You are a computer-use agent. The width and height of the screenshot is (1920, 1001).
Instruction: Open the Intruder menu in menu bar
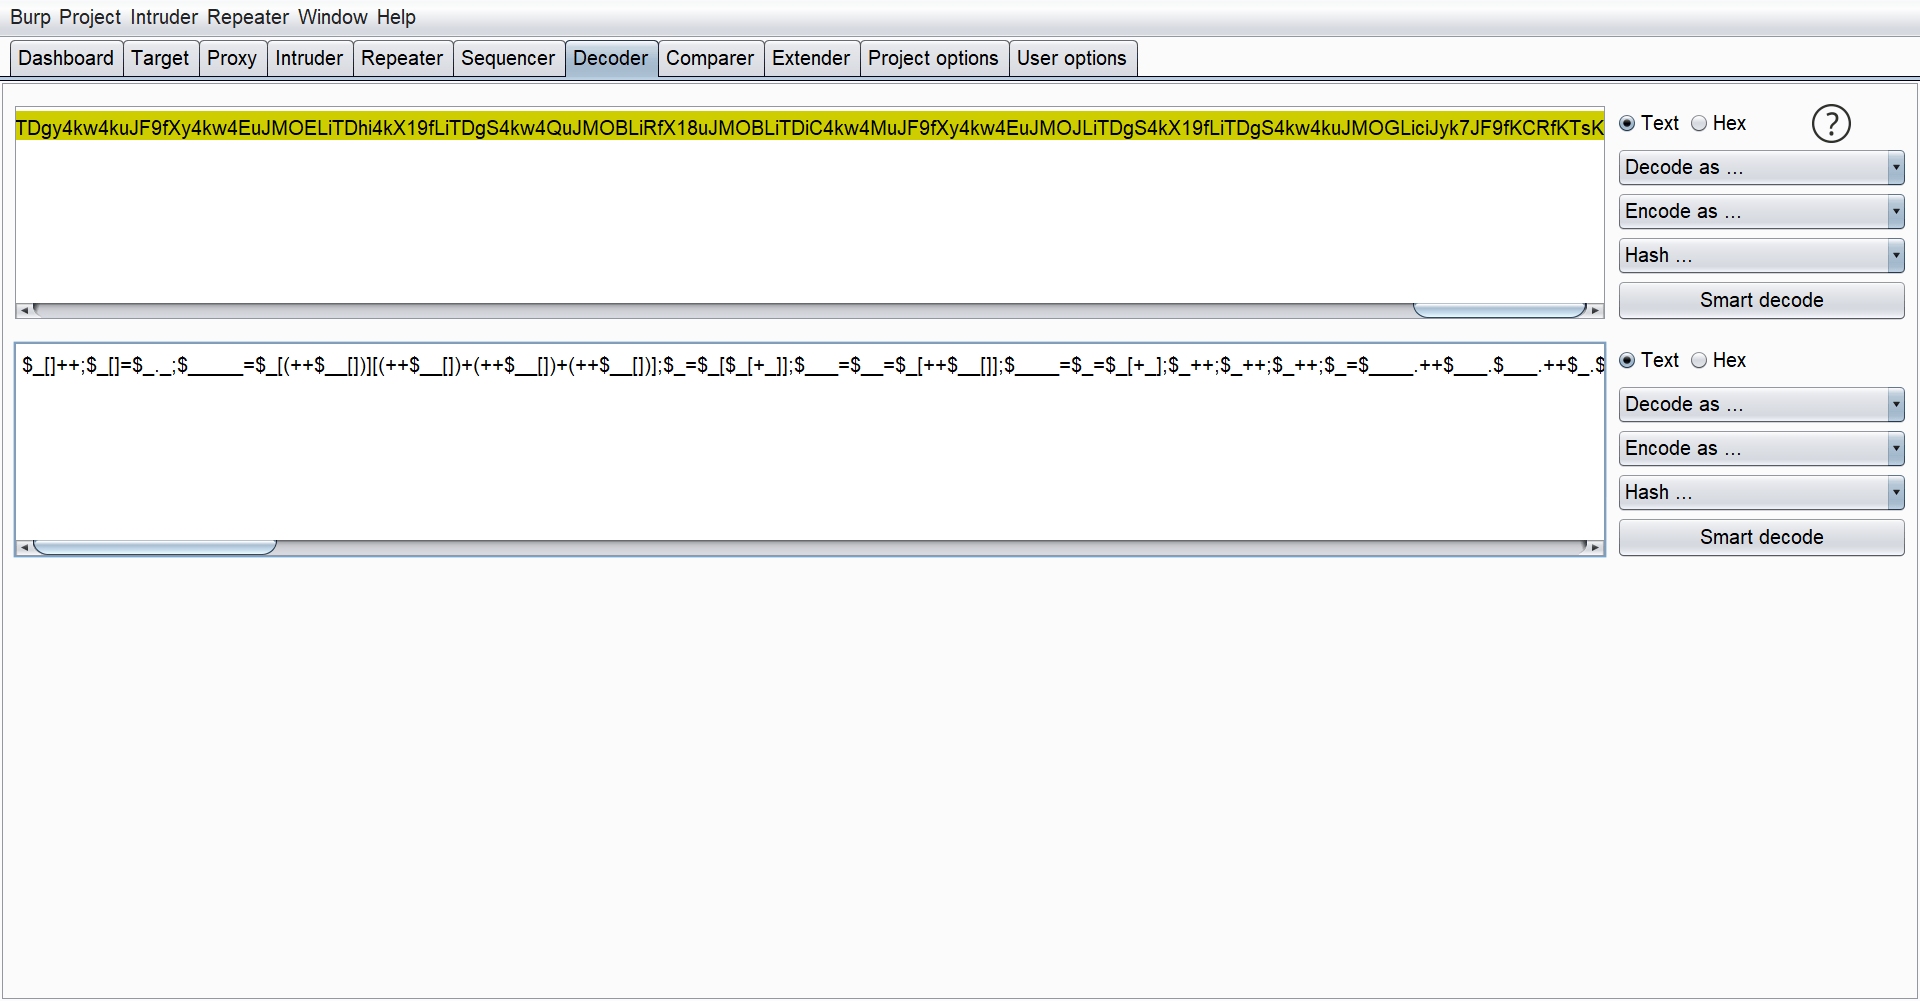coord(163,17)
